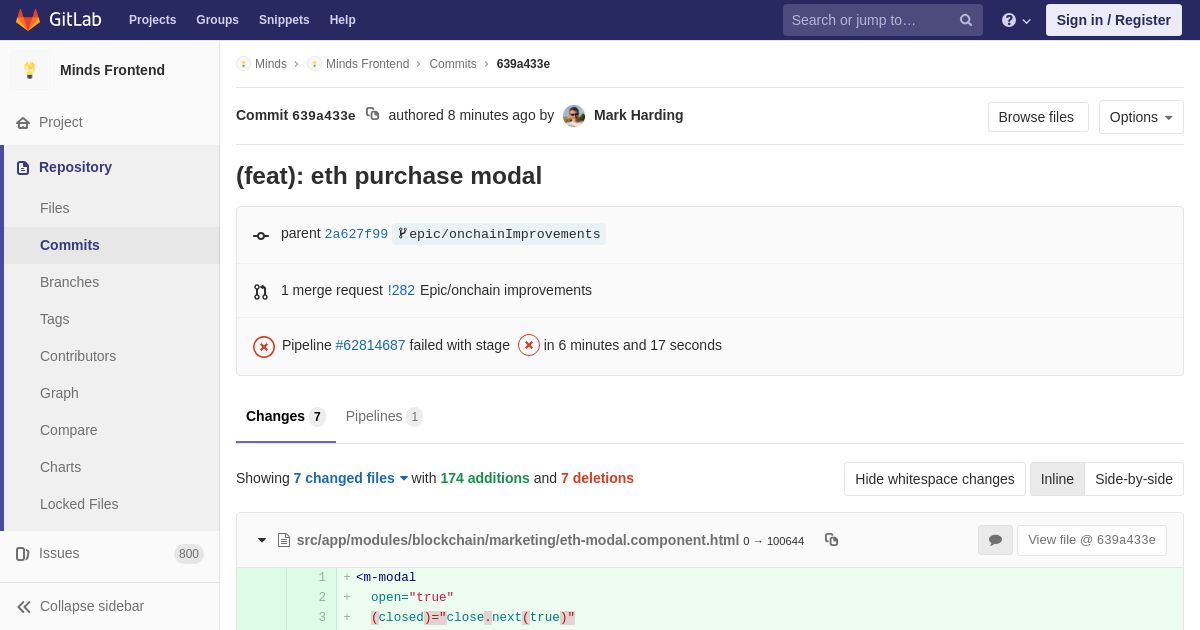Switch diff view to Side-by-side
1200x630 pixels.
1134,479
